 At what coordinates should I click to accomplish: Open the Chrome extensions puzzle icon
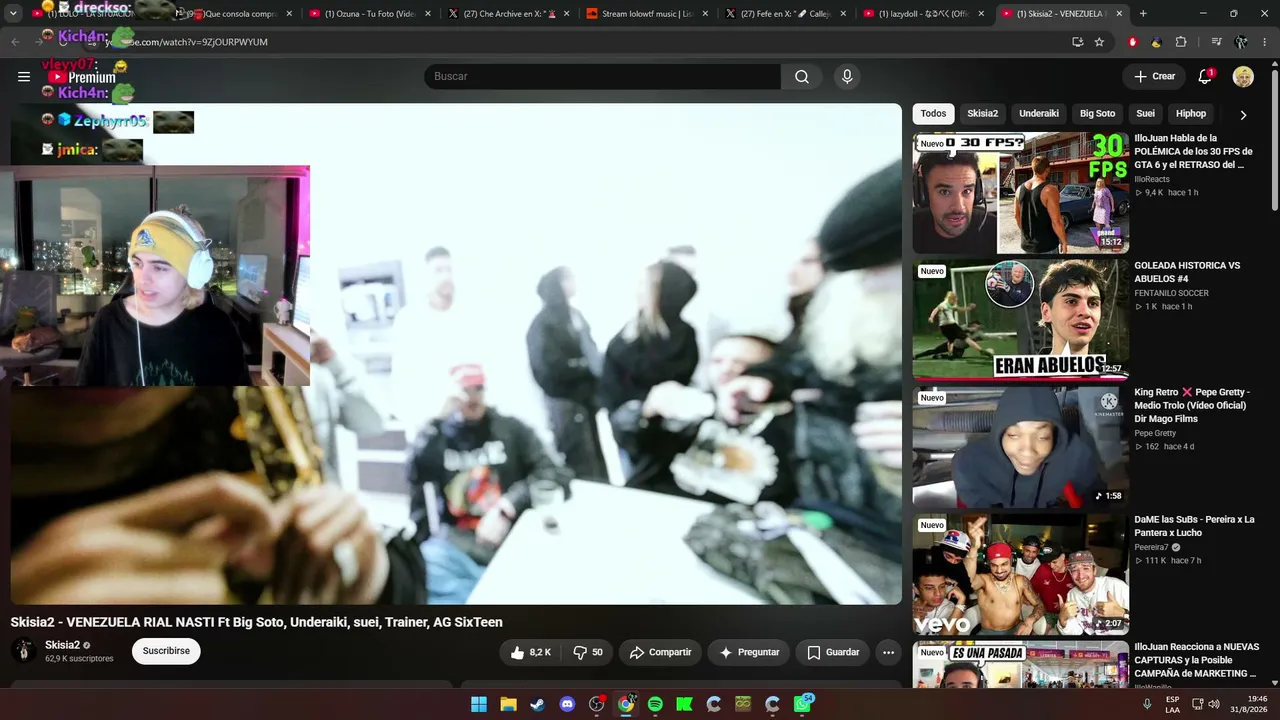point(1181,42)
